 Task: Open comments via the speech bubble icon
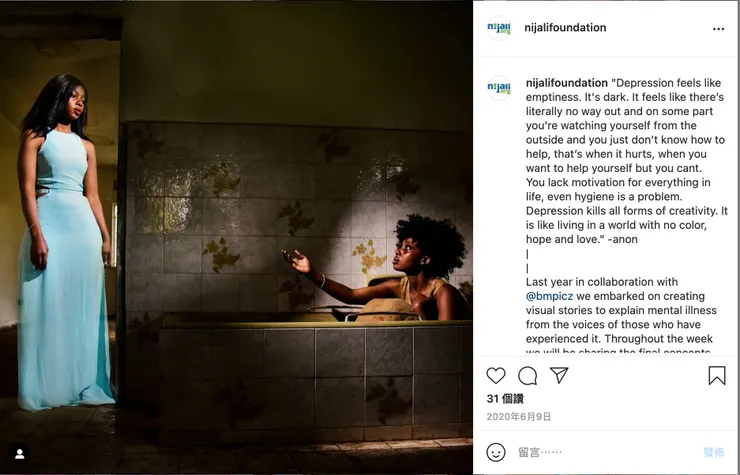pyautogui.click(x=527, y=376)
